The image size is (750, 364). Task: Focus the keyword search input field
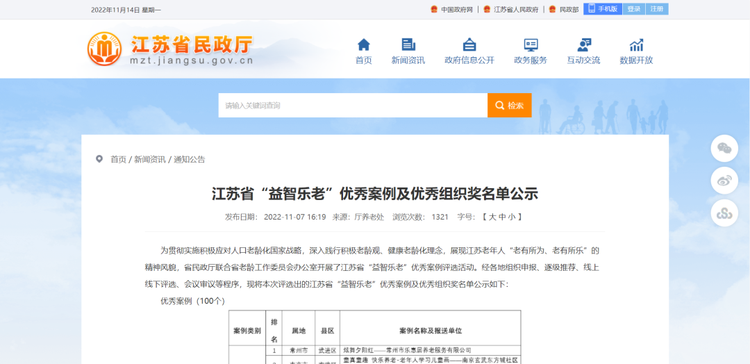click(x=353, y=105)
